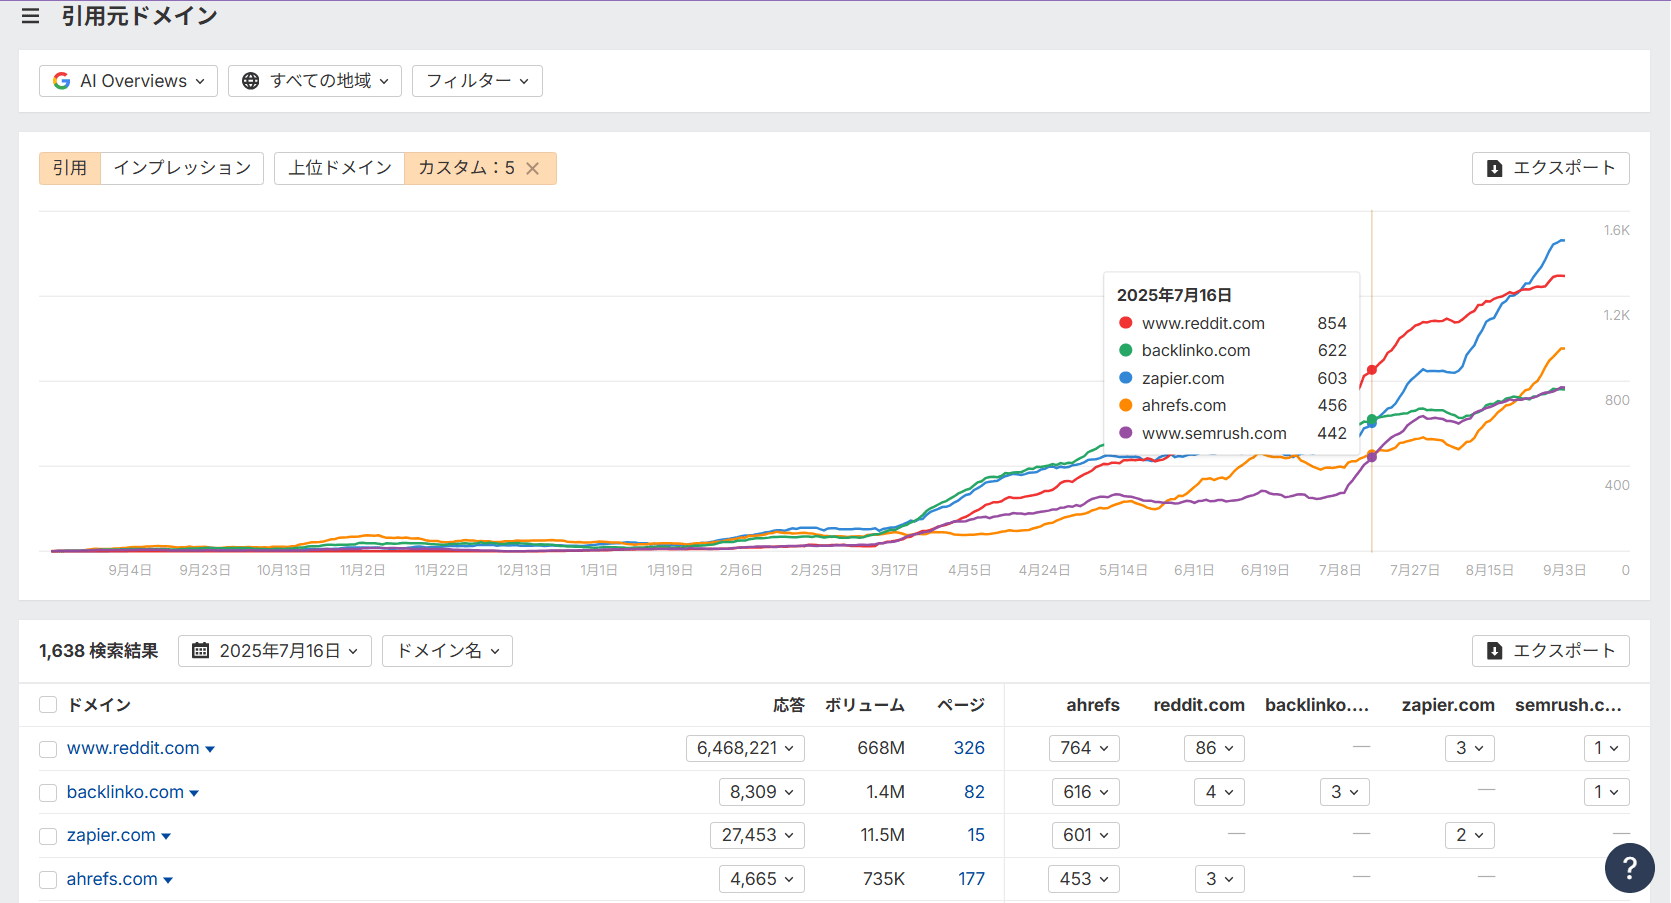1671x903 pixels.
Task: Open the フィルター dropdown
Action: pos(477,80)
